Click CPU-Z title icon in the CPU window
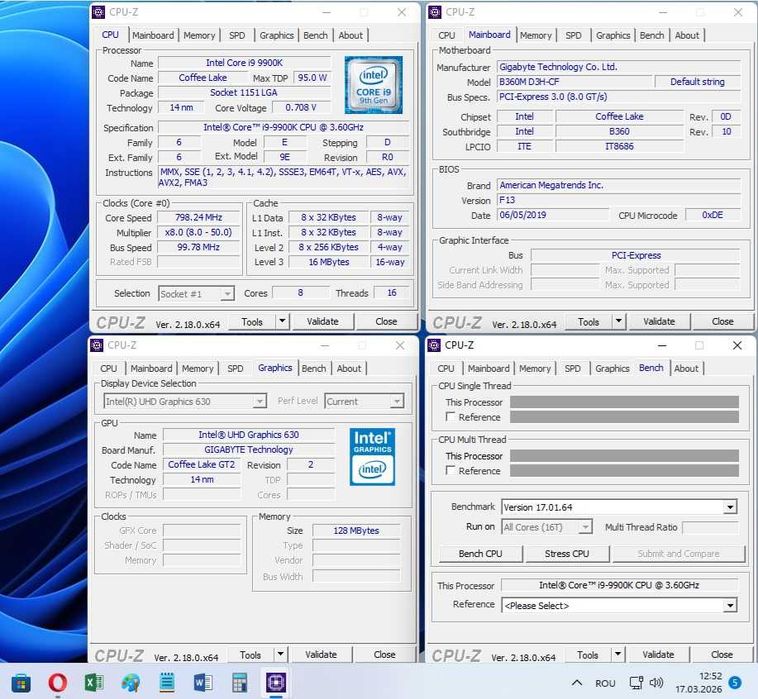The image size is (758, 699). click(98, 12)
